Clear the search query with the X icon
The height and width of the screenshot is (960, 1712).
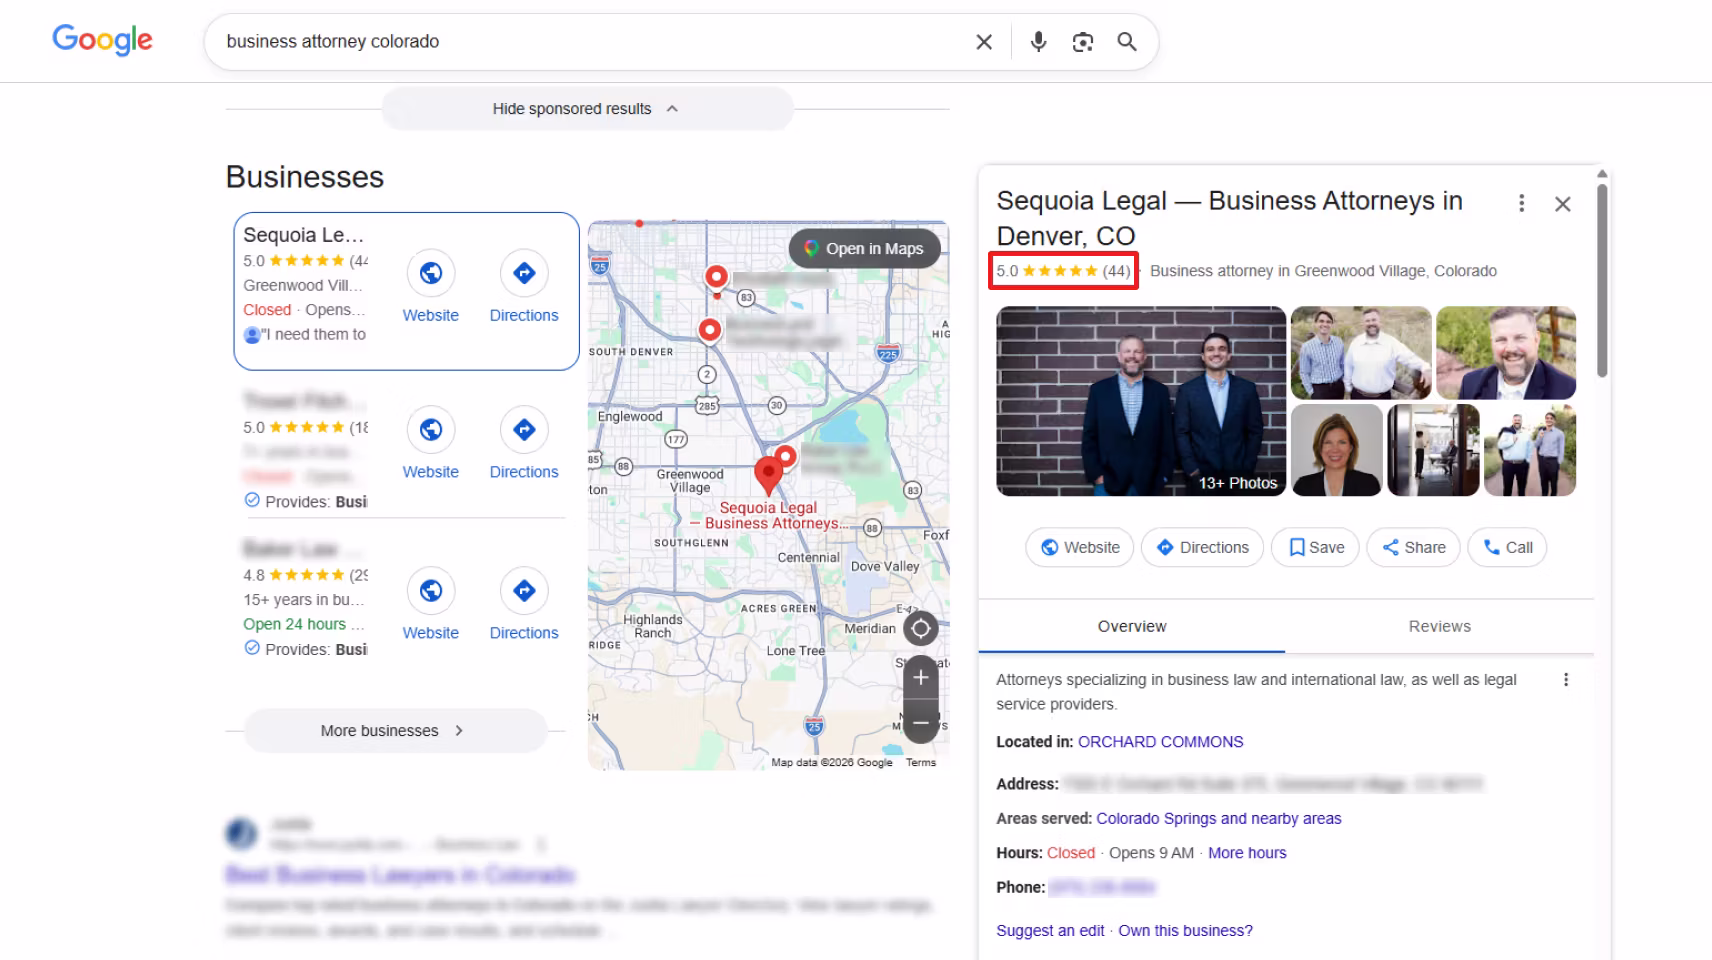tap(983, 41)
